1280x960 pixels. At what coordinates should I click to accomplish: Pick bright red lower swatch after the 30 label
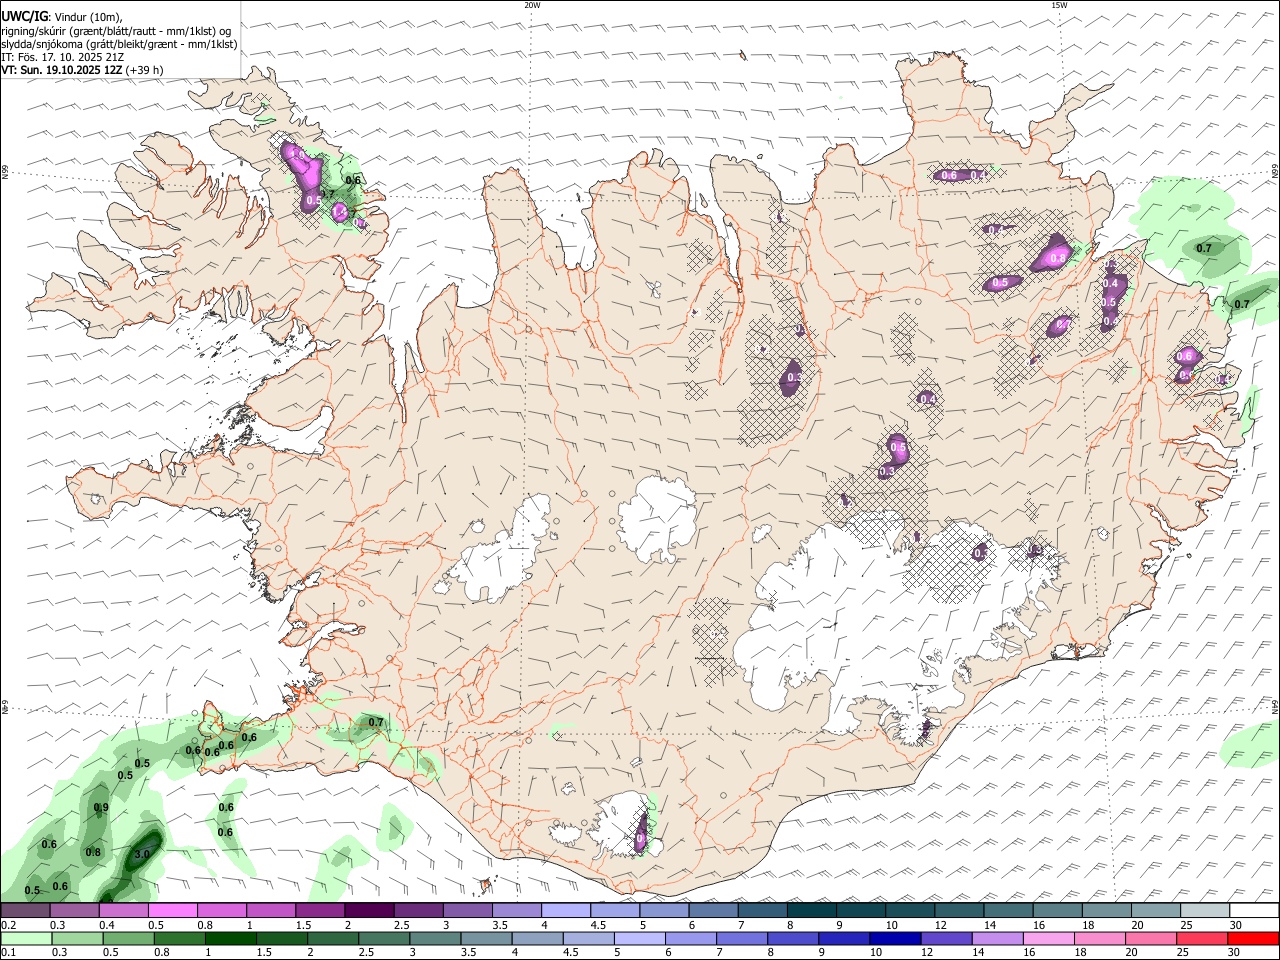1254,938
